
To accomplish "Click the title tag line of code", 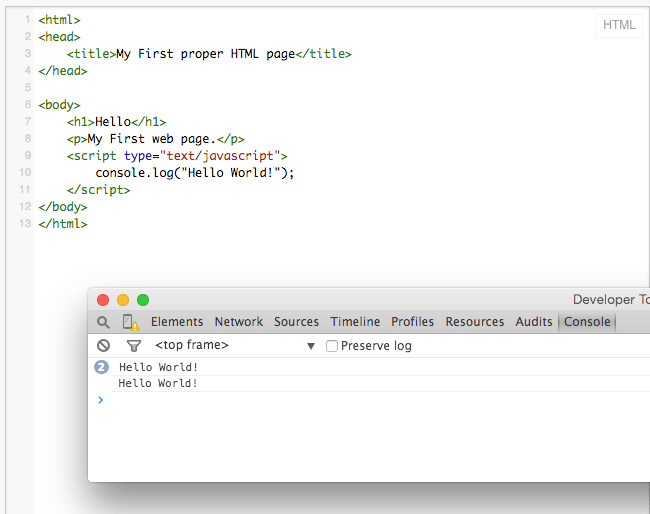I will click(209, 54).
